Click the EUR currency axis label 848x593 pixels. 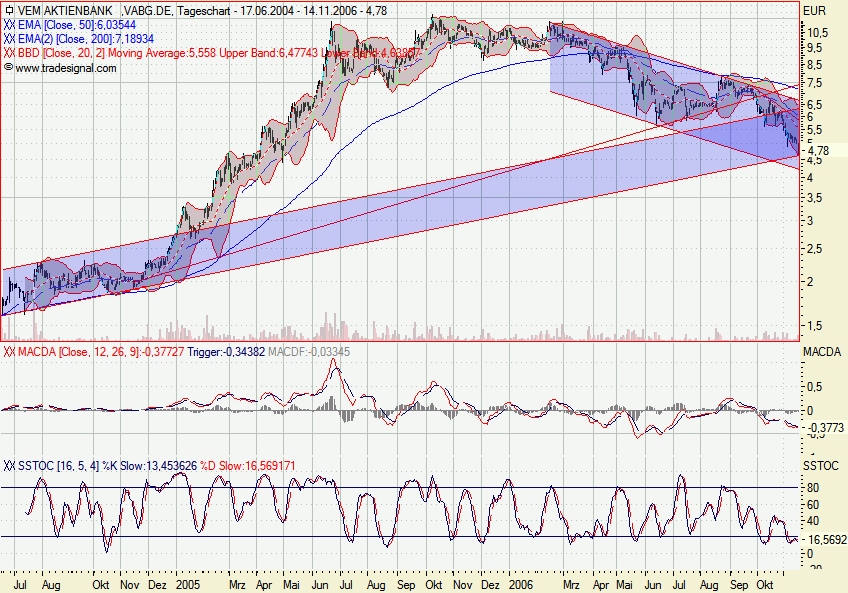[814, 11]
